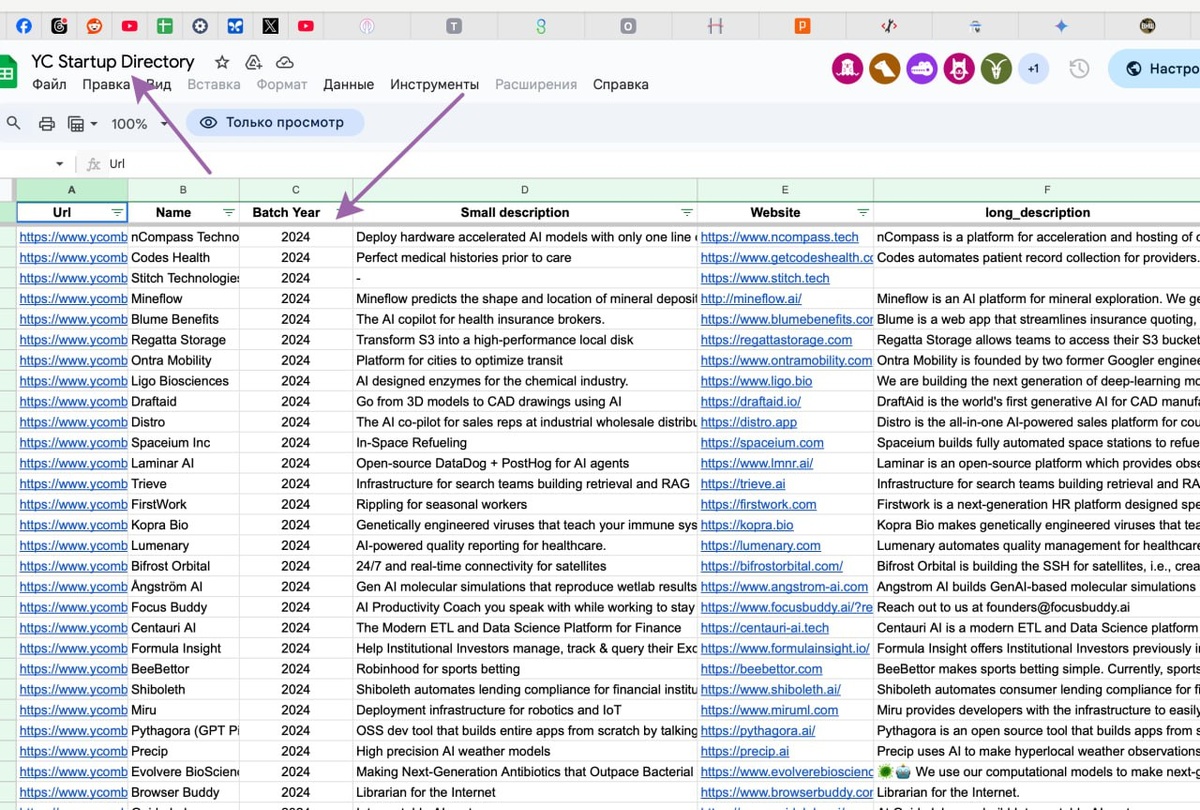The height and width of the screenshot is (810, 1200).
Task: Open the mineflow.ai website link
Action: pyautogui.click(x=751, y=299)
